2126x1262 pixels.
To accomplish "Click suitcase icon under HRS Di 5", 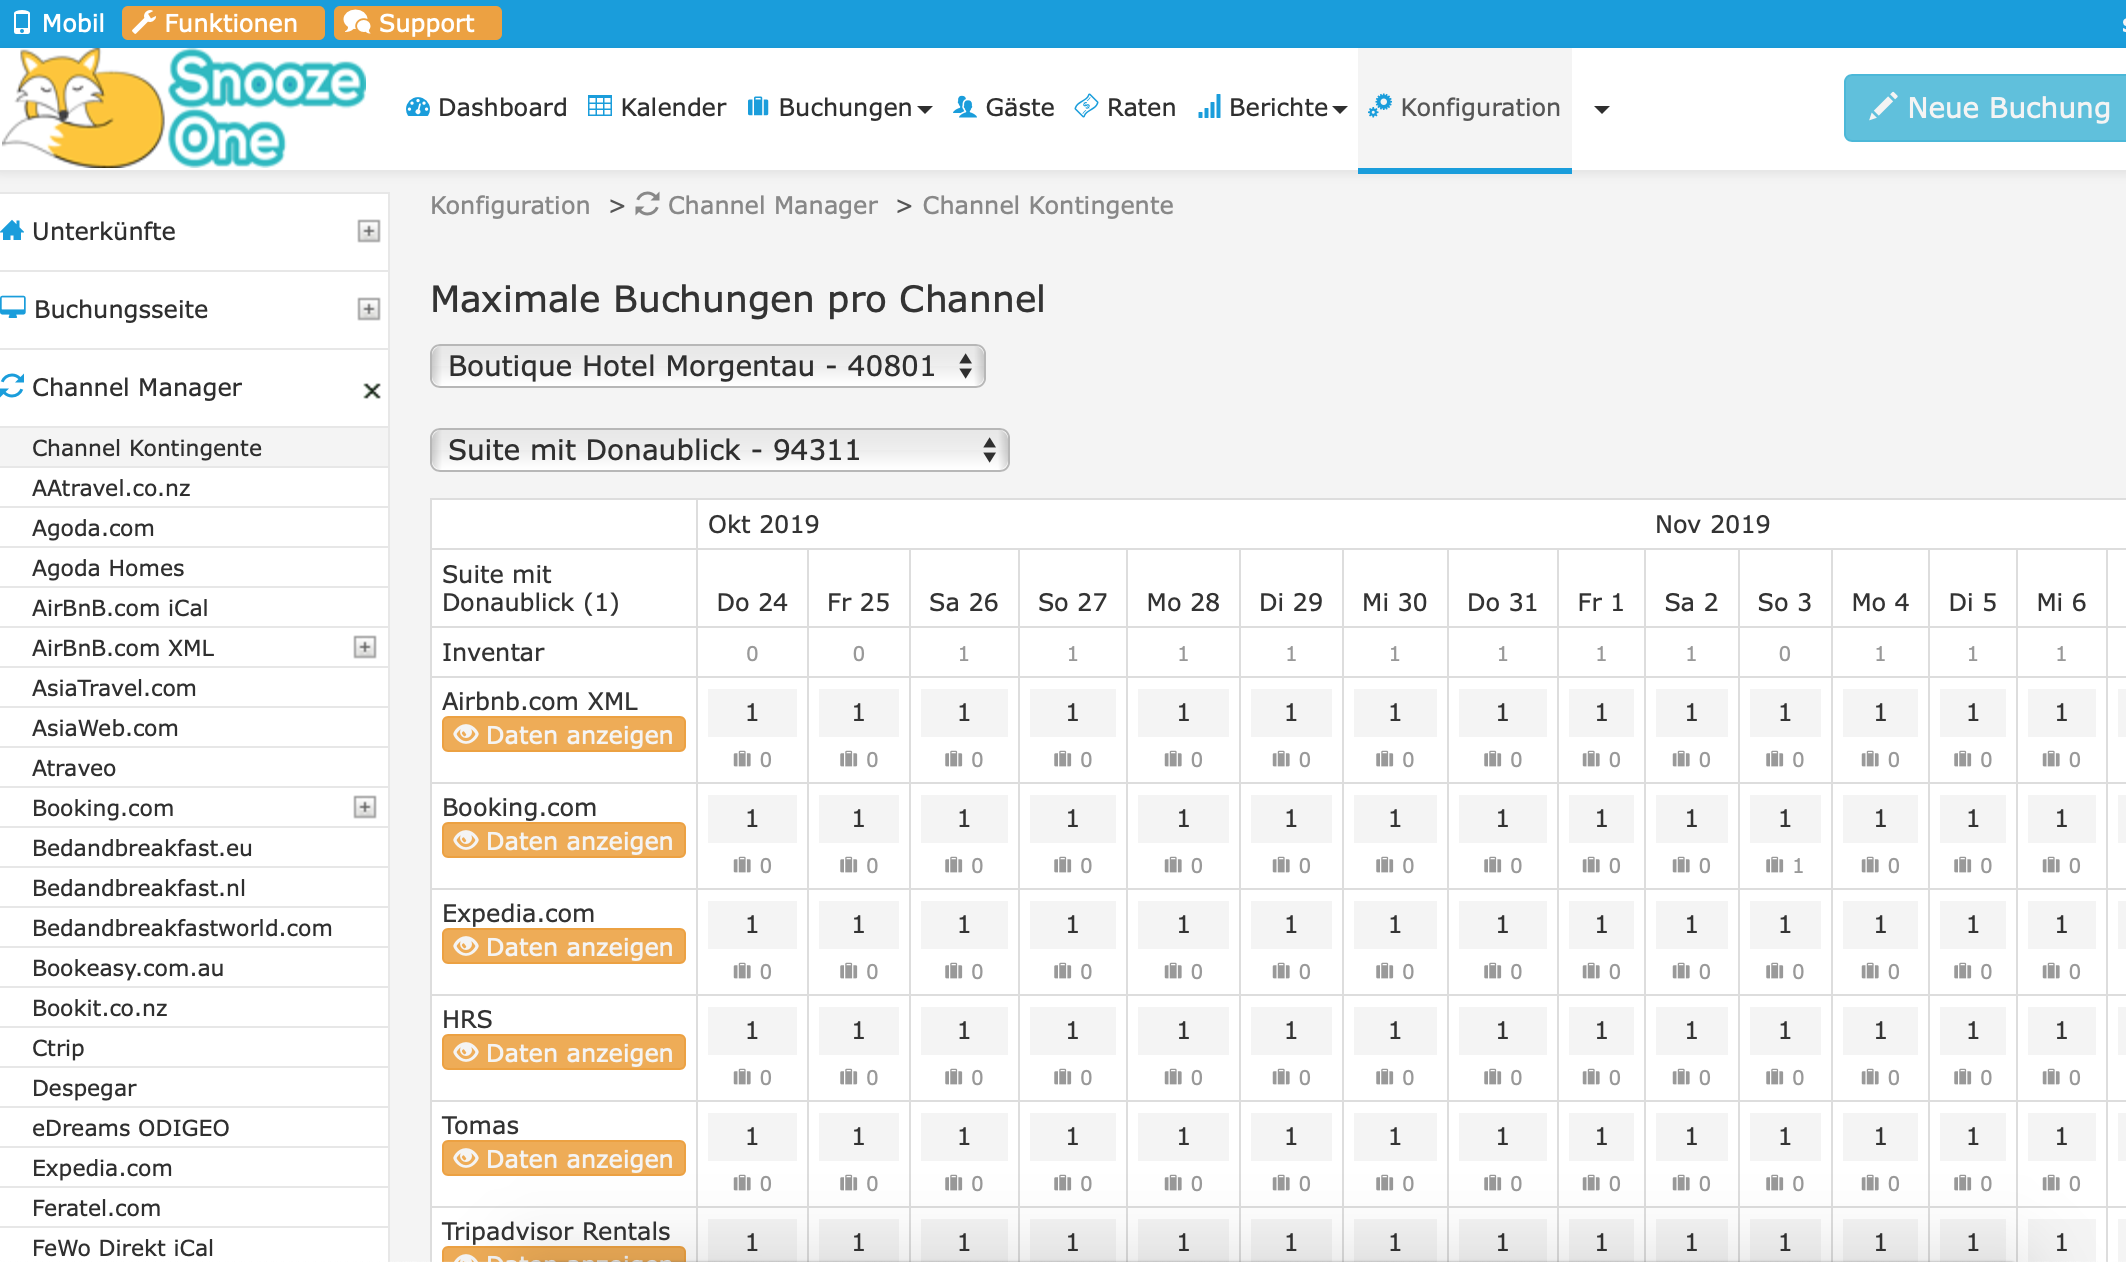I will [x=1963, y=1077].
